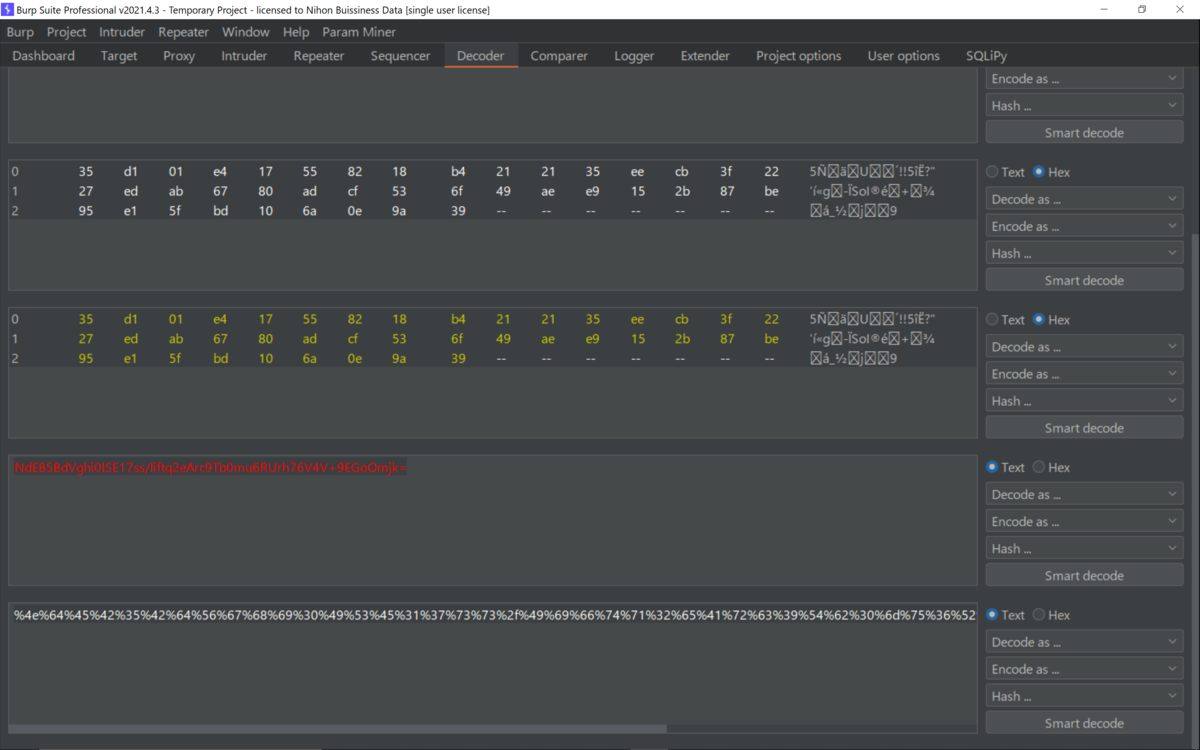
Task: Expand 'Encode as' dropdown for yellow hex panel
Action: coord(1084,374)
